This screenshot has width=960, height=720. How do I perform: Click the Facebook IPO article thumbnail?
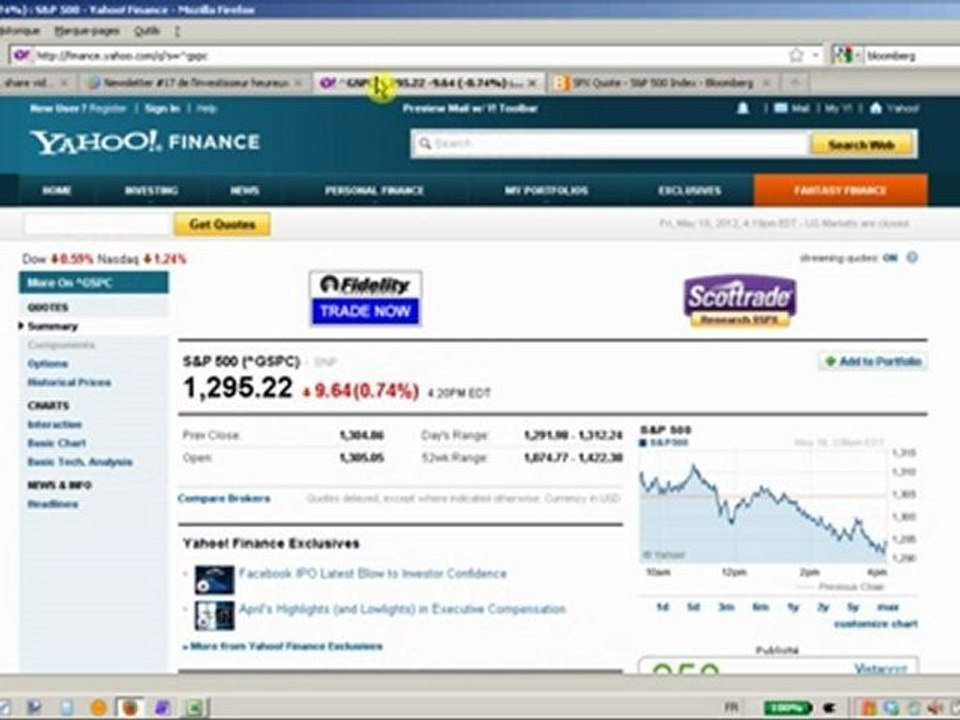click(x=214, y=580)
